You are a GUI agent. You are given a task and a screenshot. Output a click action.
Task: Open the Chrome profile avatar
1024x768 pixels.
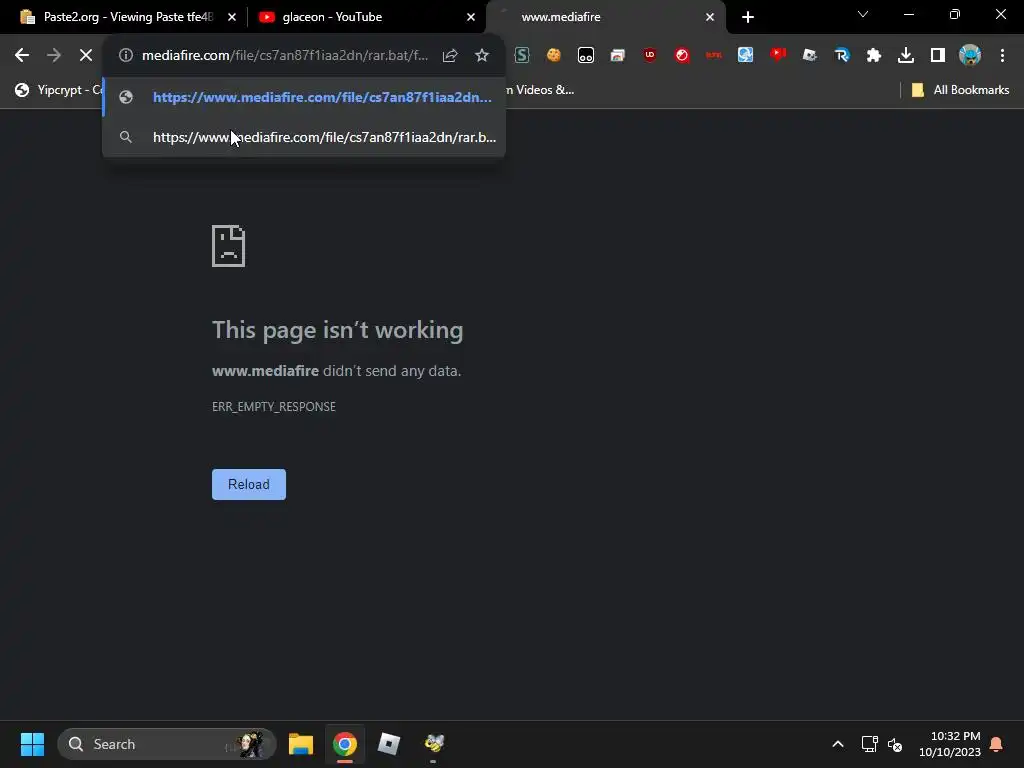tap(970, 56)
